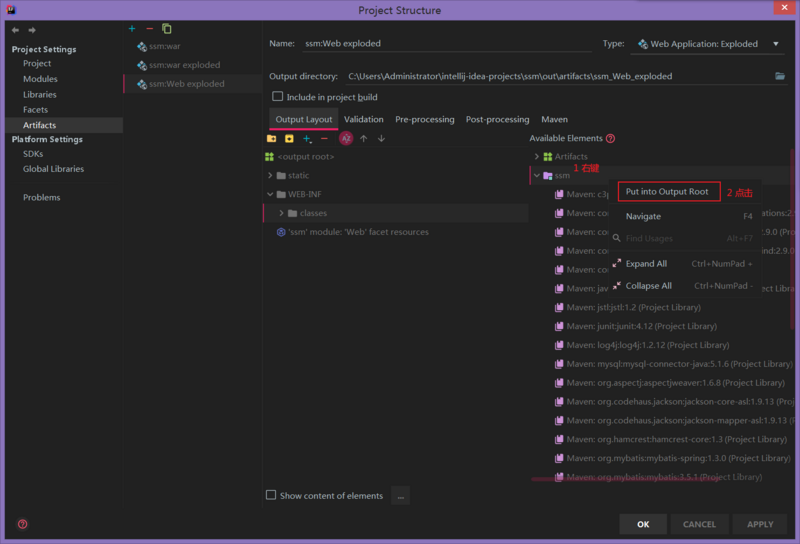
Task: Move selected layout element down
Action: (381, 138)
